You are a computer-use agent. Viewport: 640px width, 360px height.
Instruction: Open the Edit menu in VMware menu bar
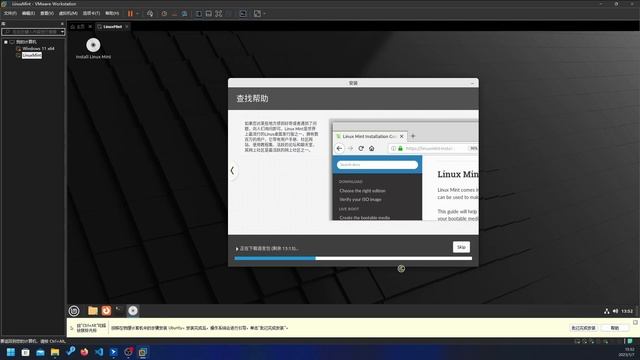click(28, 13)
